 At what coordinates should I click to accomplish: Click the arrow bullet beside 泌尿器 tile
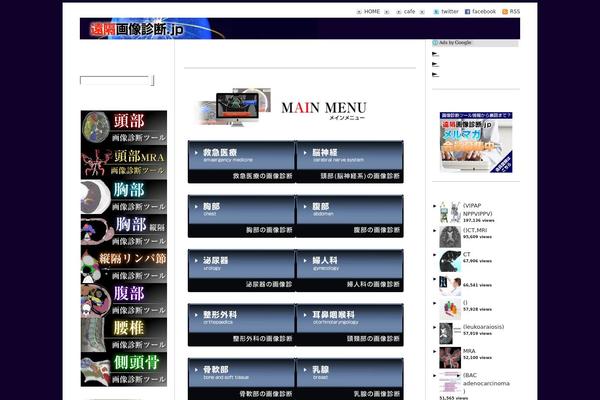coord(196,261)
